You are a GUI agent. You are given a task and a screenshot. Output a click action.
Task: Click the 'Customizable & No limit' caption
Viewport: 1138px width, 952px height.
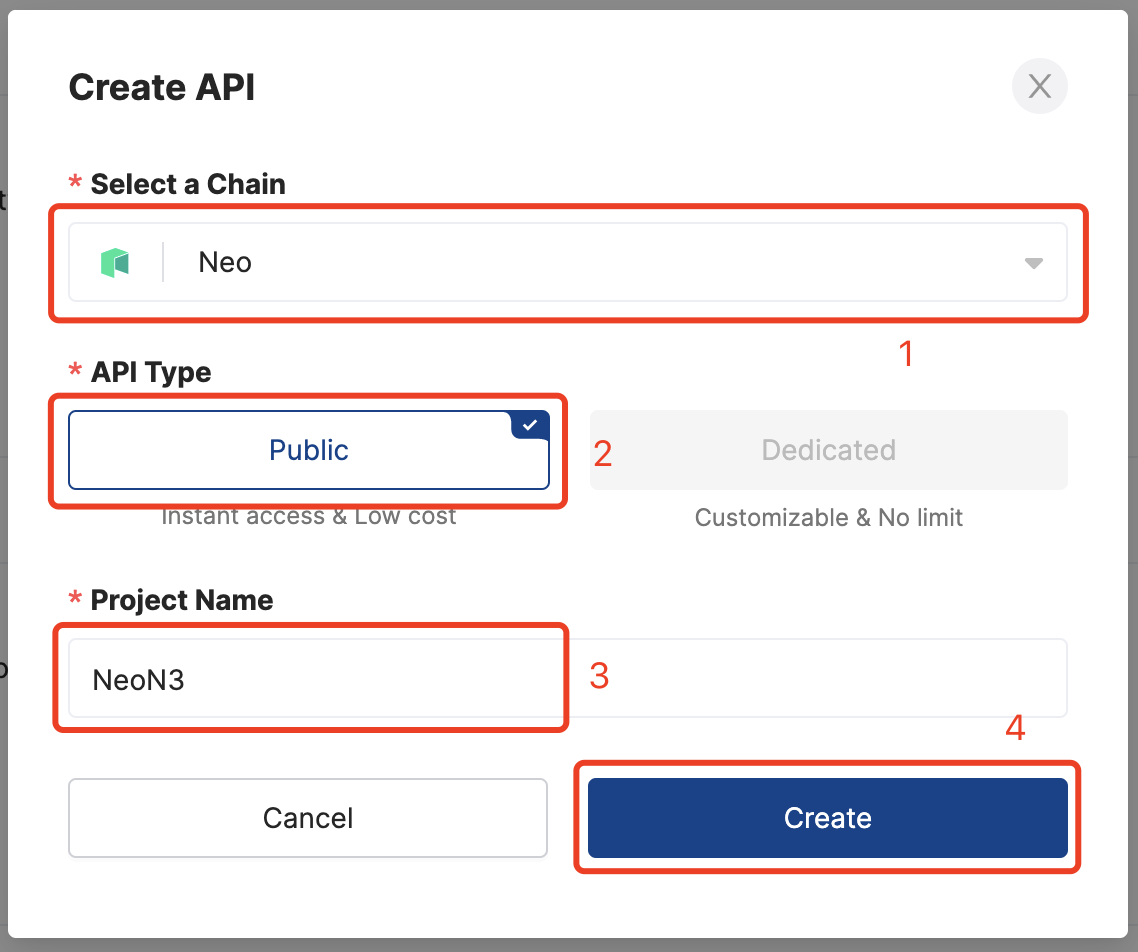[828, 517]
